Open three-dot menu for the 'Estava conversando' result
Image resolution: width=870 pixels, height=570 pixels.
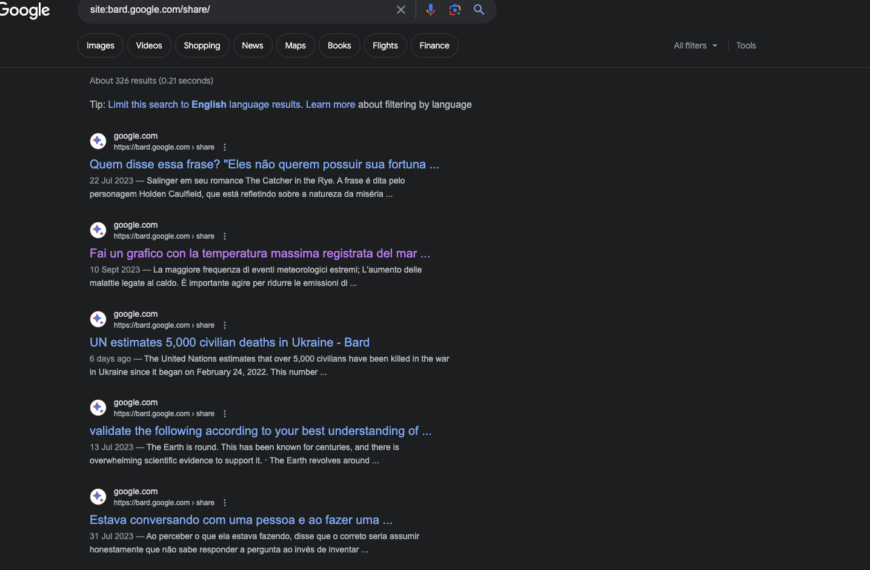point(225,503)
